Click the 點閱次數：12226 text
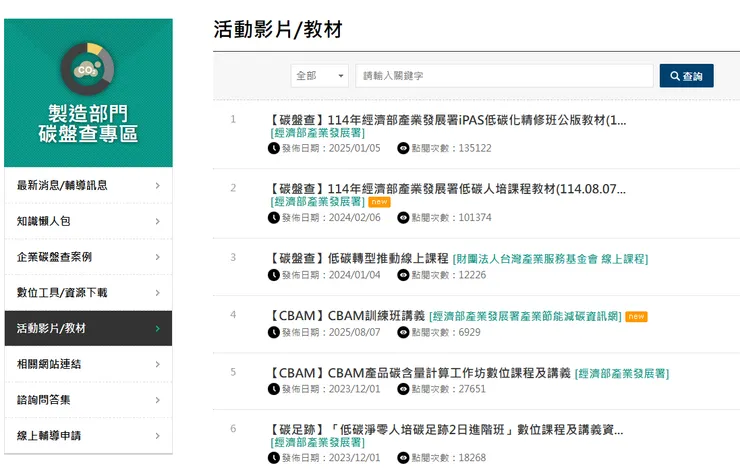The image size is (740, 469). 448,275
